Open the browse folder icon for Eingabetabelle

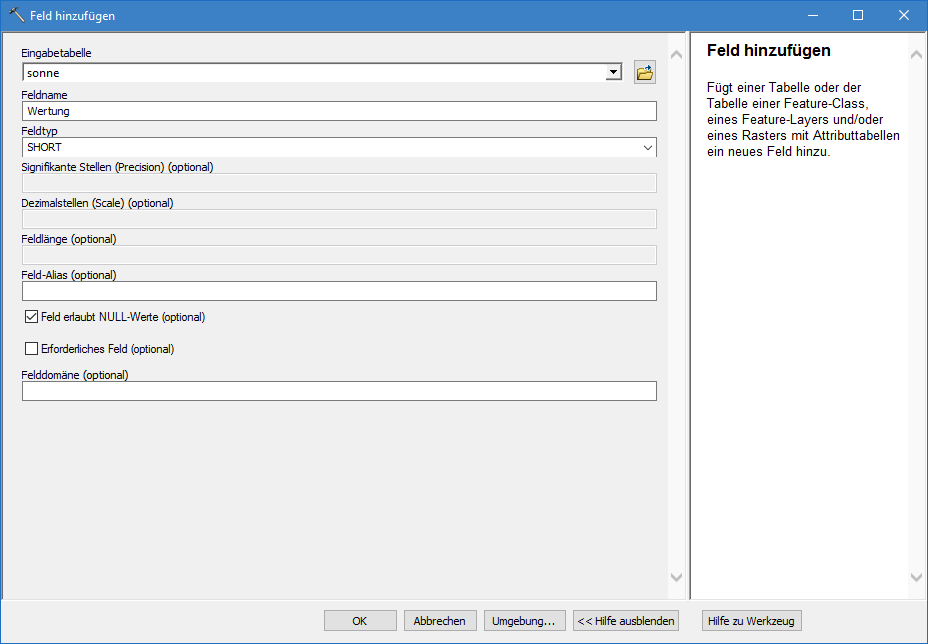[645, 73]
